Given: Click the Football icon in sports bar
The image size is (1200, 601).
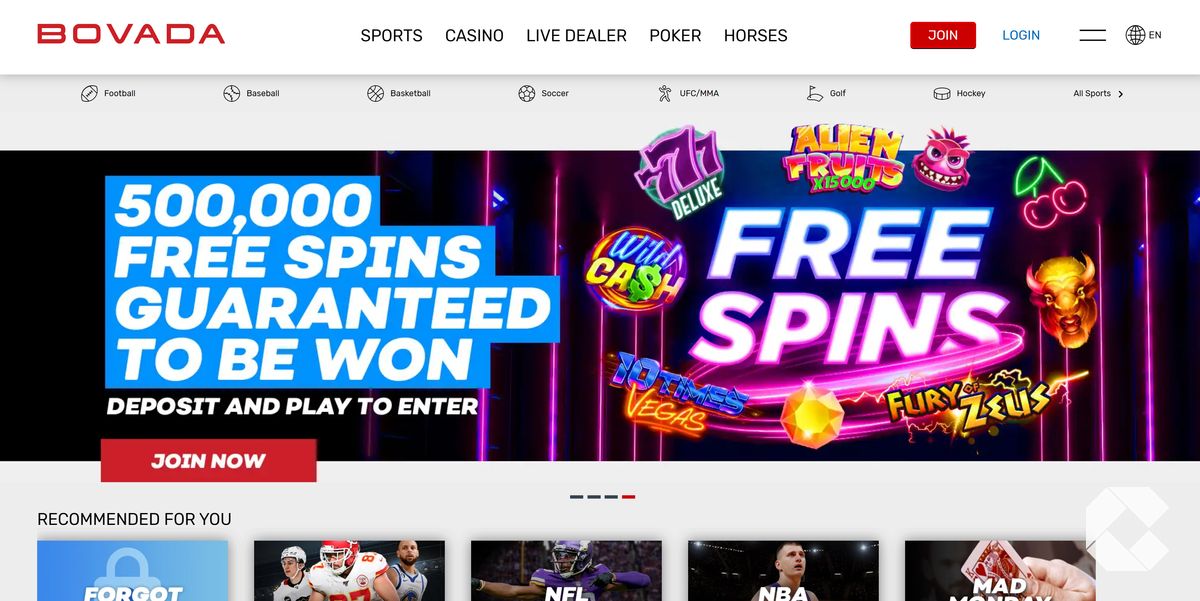Looking at the screenshot, I should [89, 93].
